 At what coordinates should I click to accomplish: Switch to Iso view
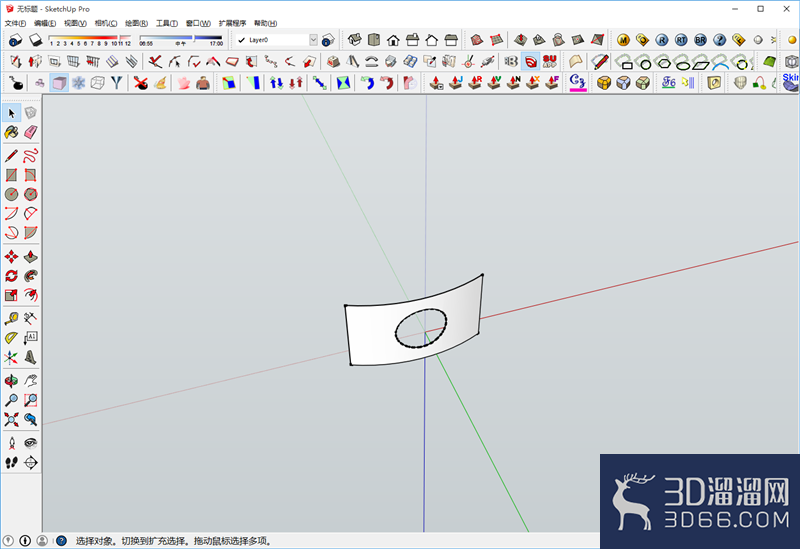point(355,40)
